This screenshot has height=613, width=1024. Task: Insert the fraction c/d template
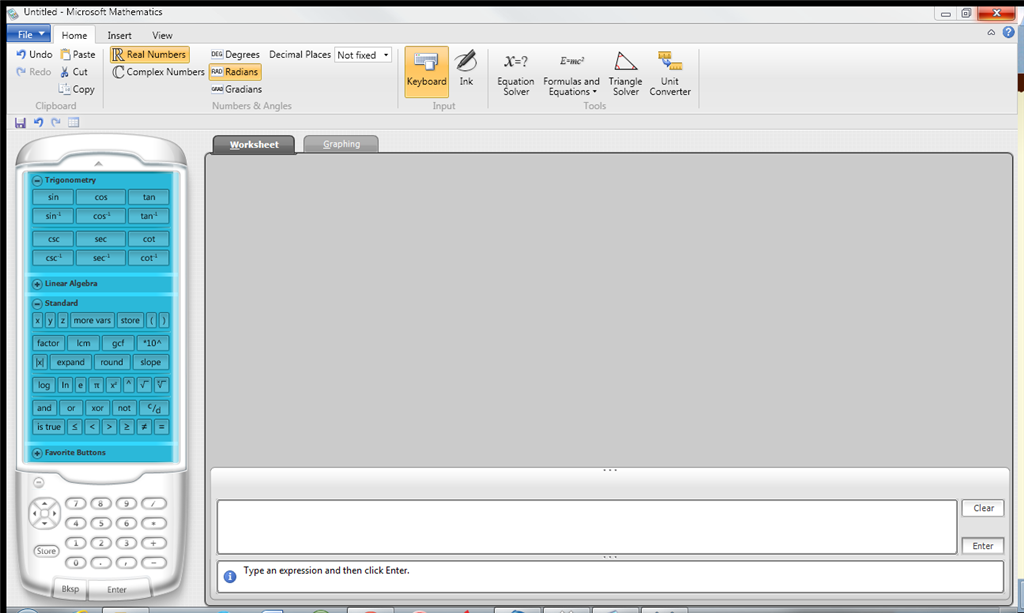point(154,408)
